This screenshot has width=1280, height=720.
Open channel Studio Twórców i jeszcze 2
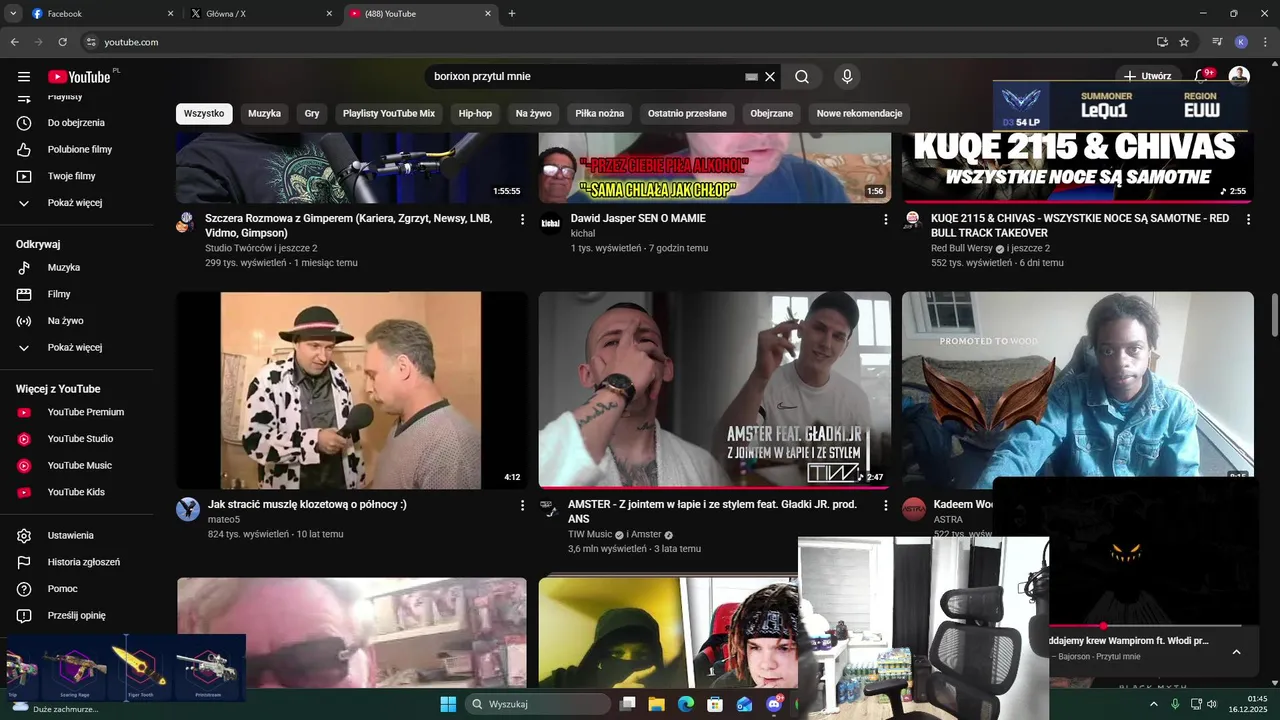click(261, 248)
